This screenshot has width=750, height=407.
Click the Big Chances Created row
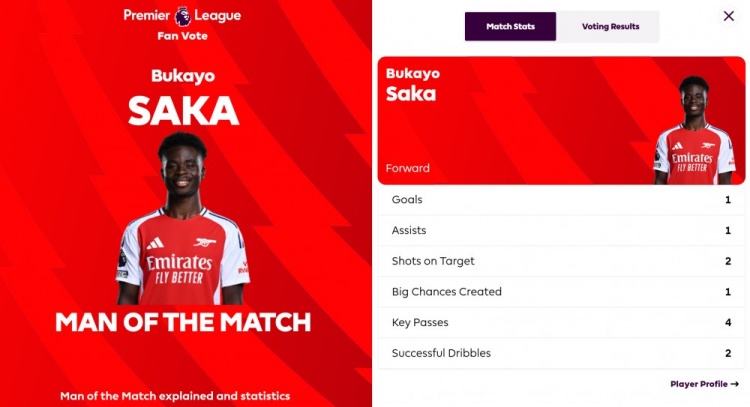pyautogui.click(x=561, y=292)
